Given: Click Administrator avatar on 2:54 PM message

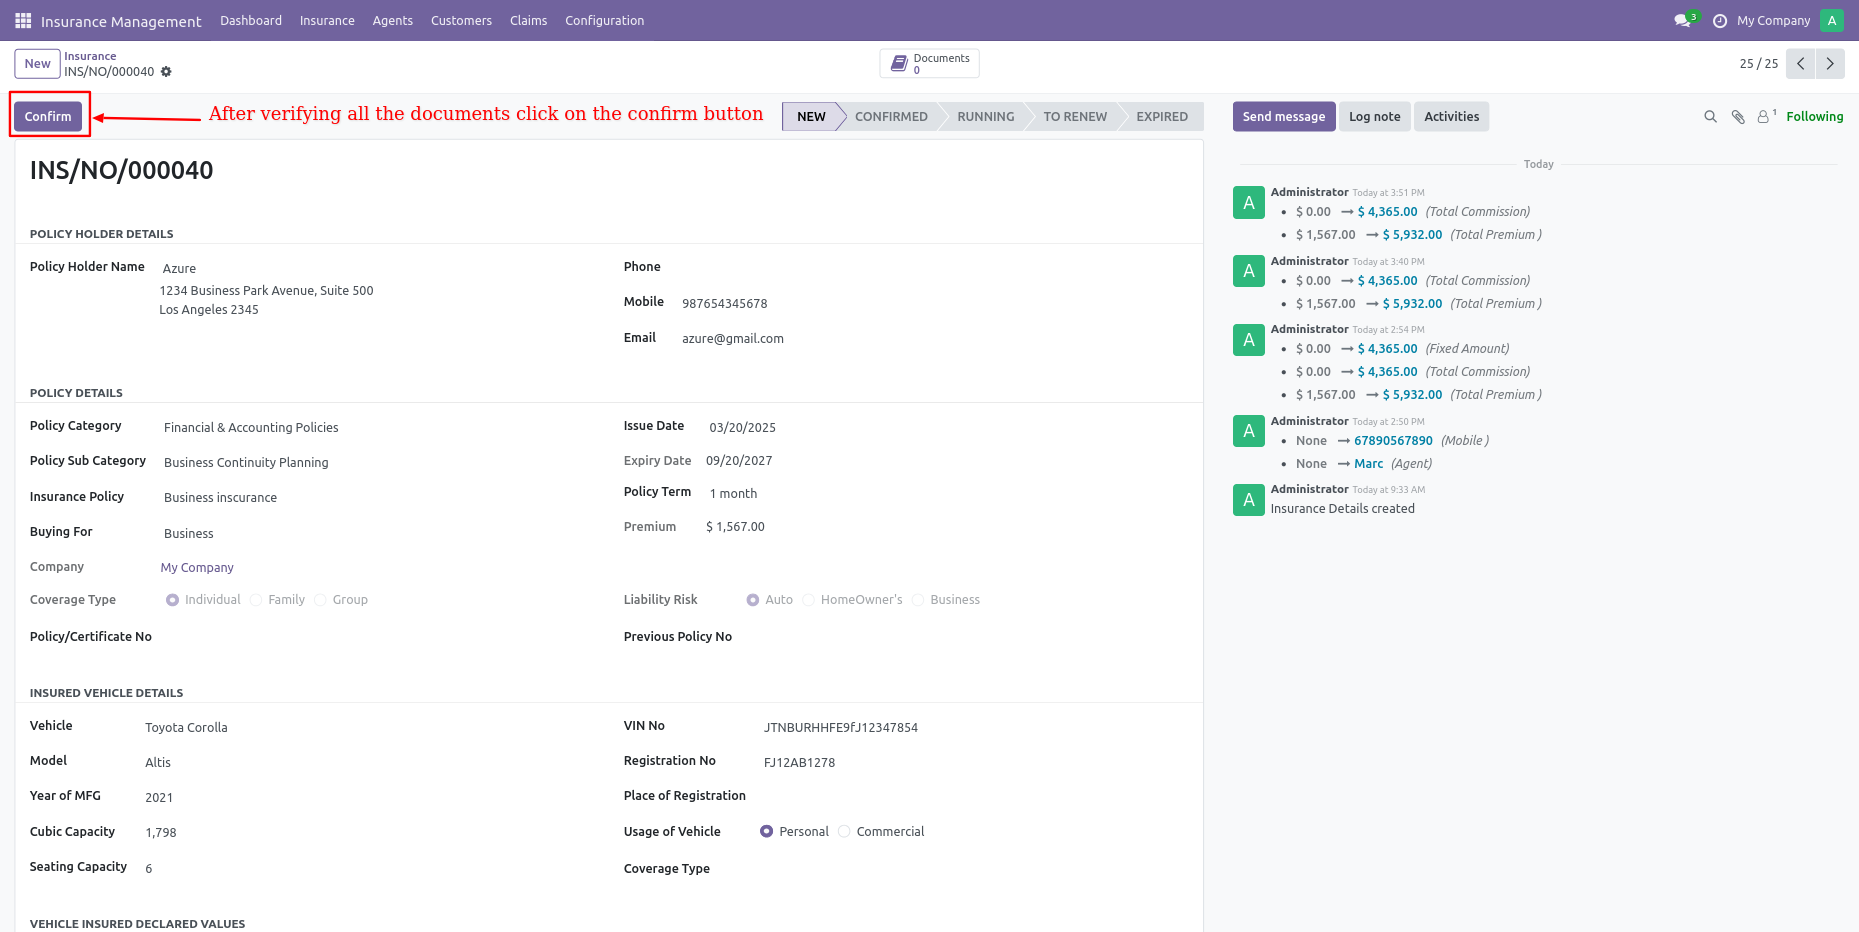Looking at the screenshot, I should pyautogui.click(x=1249, y=340).
